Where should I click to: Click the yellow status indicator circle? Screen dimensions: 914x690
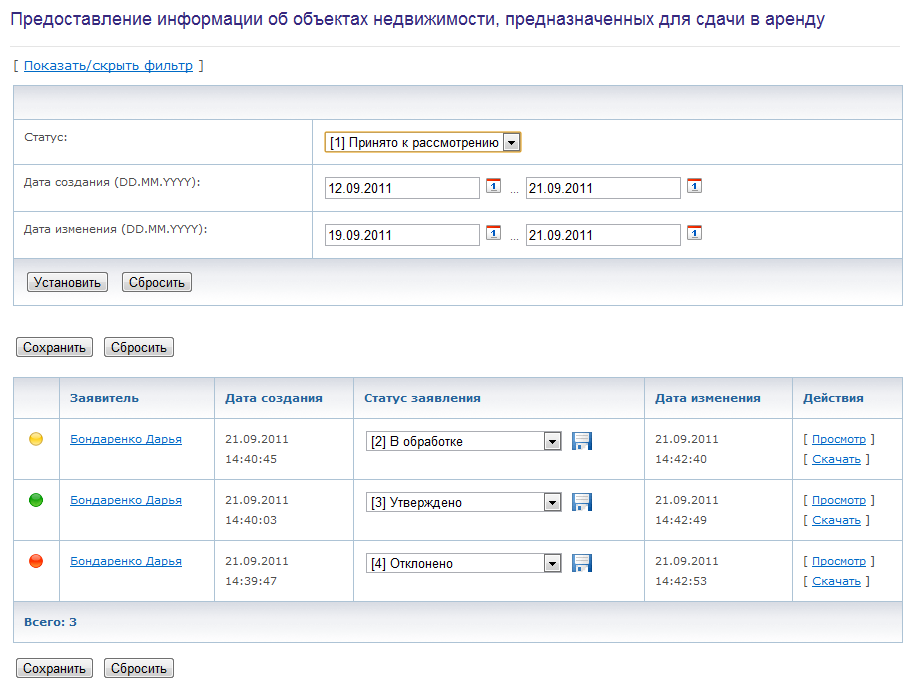(x=36, y=439)
